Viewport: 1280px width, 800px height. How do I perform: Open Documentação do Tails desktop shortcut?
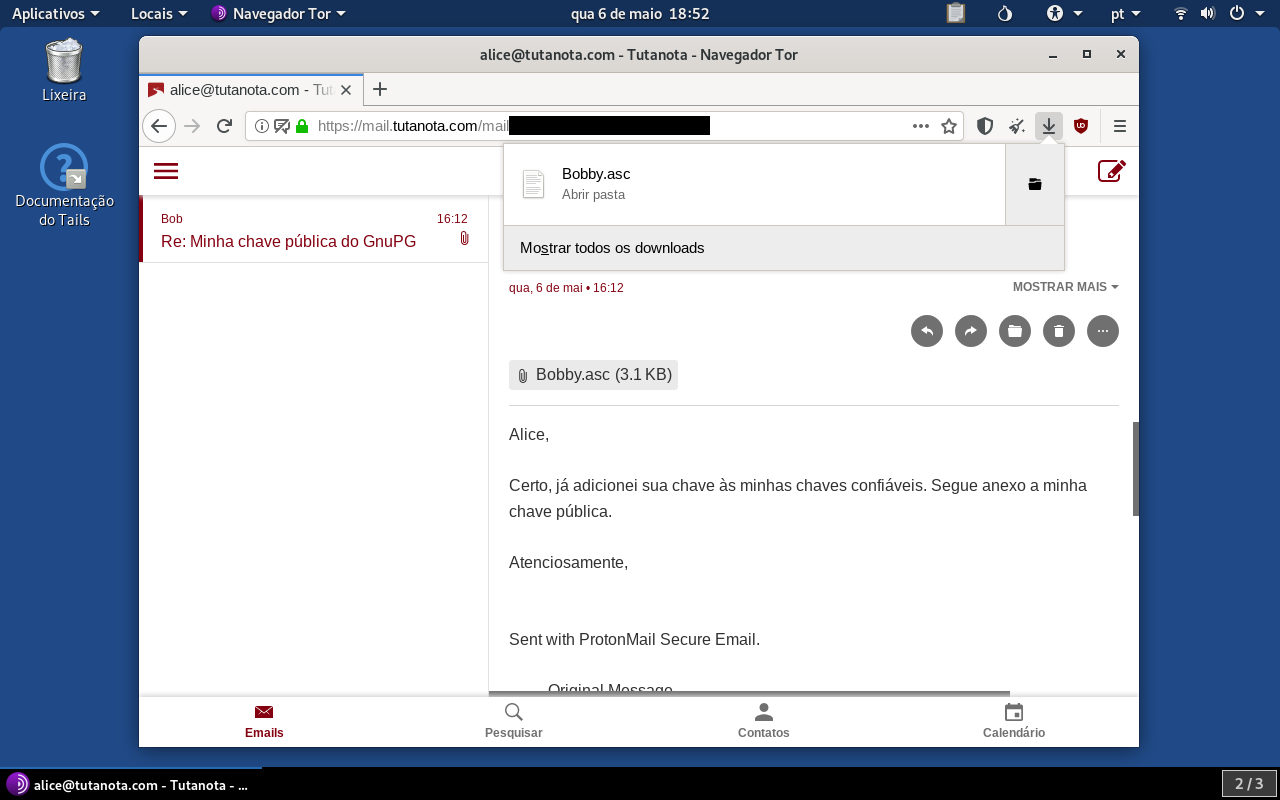point(65,186)
